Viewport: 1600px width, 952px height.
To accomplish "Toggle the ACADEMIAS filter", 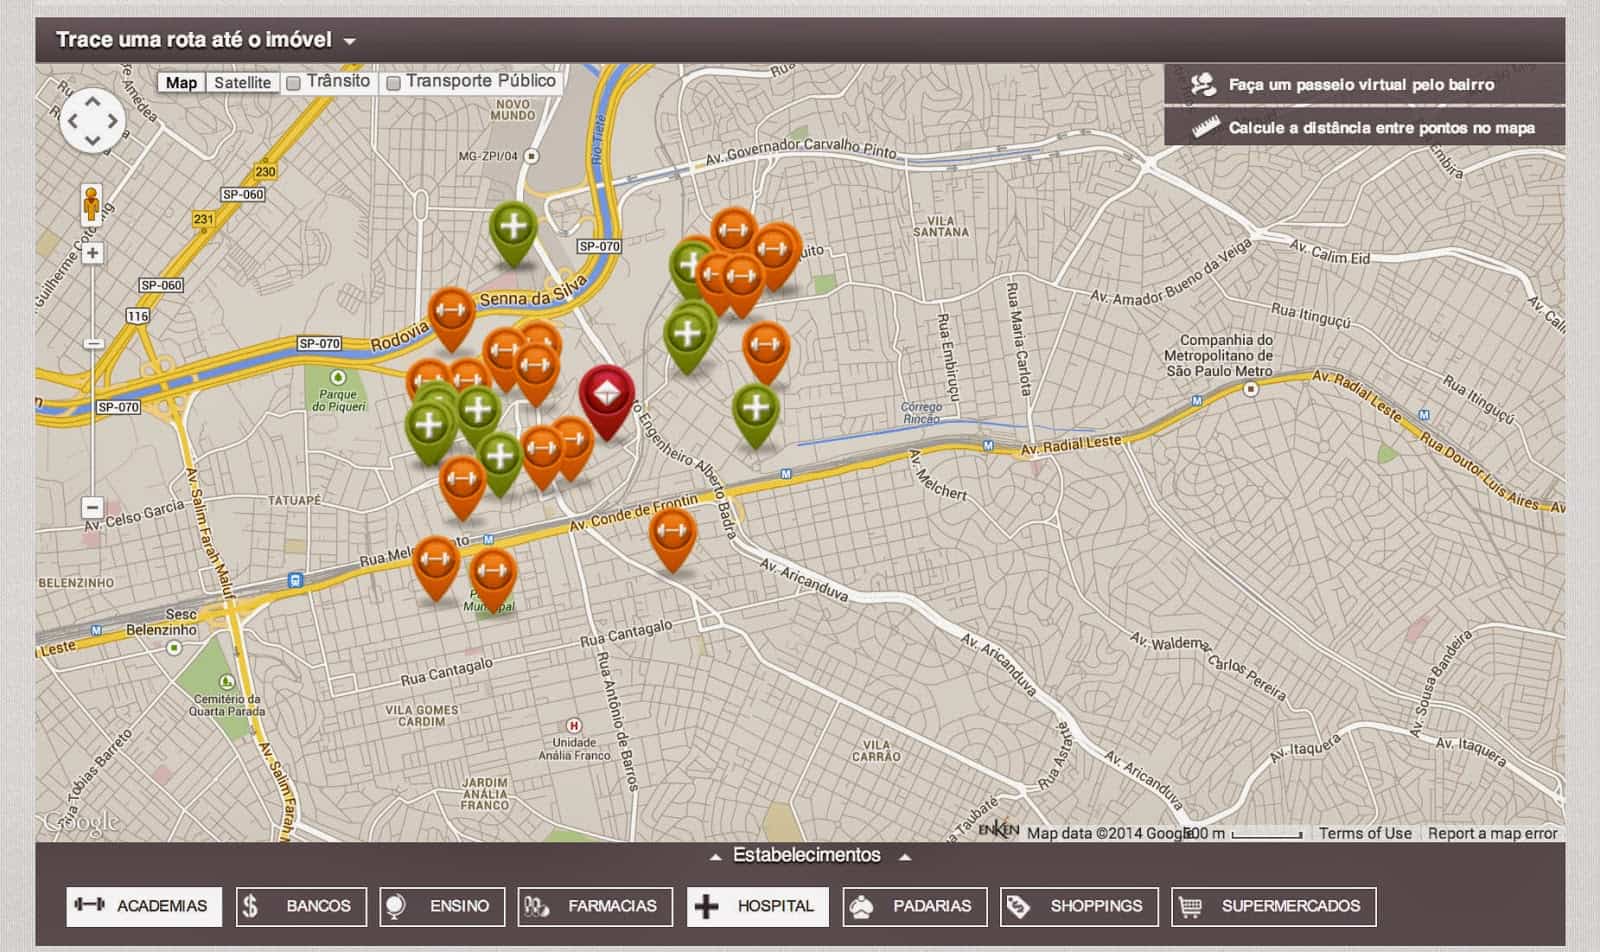I will pos(144,906).
